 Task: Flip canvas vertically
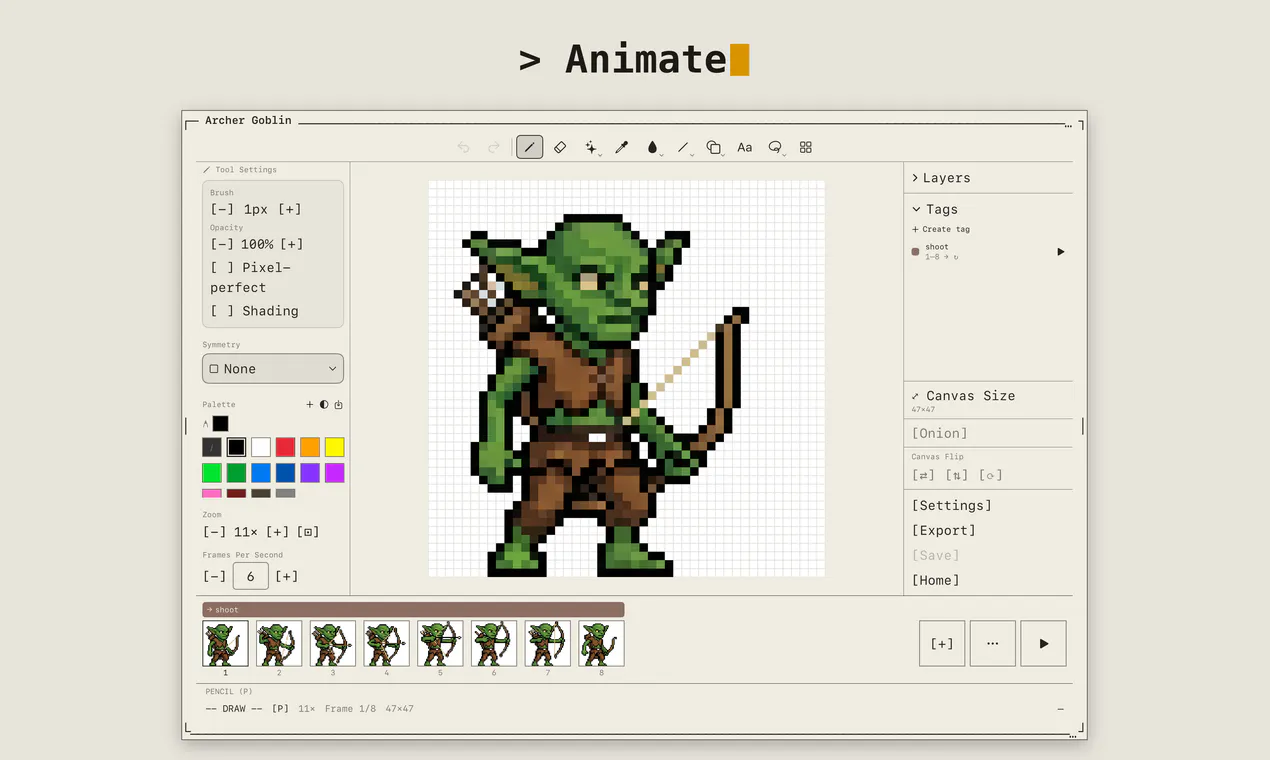[x=957, y=475]
